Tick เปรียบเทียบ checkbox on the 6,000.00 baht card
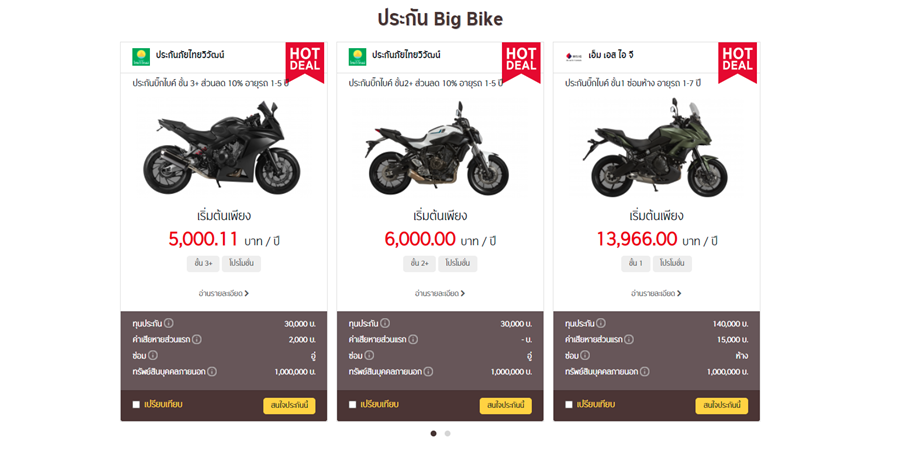 point(352,404)
